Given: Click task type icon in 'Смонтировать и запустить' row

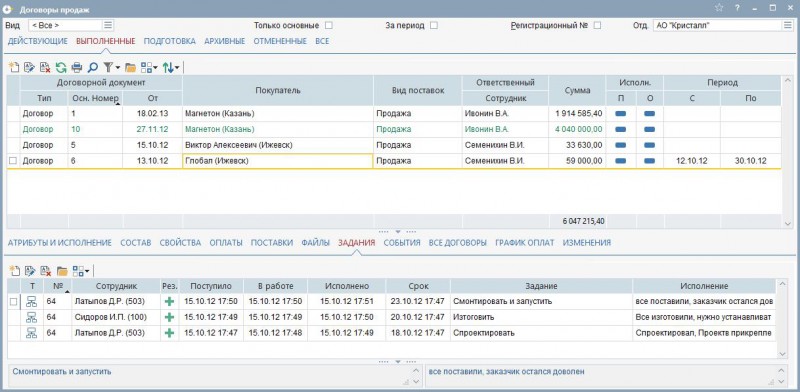Looking at the screenshot, I should 32,302.
